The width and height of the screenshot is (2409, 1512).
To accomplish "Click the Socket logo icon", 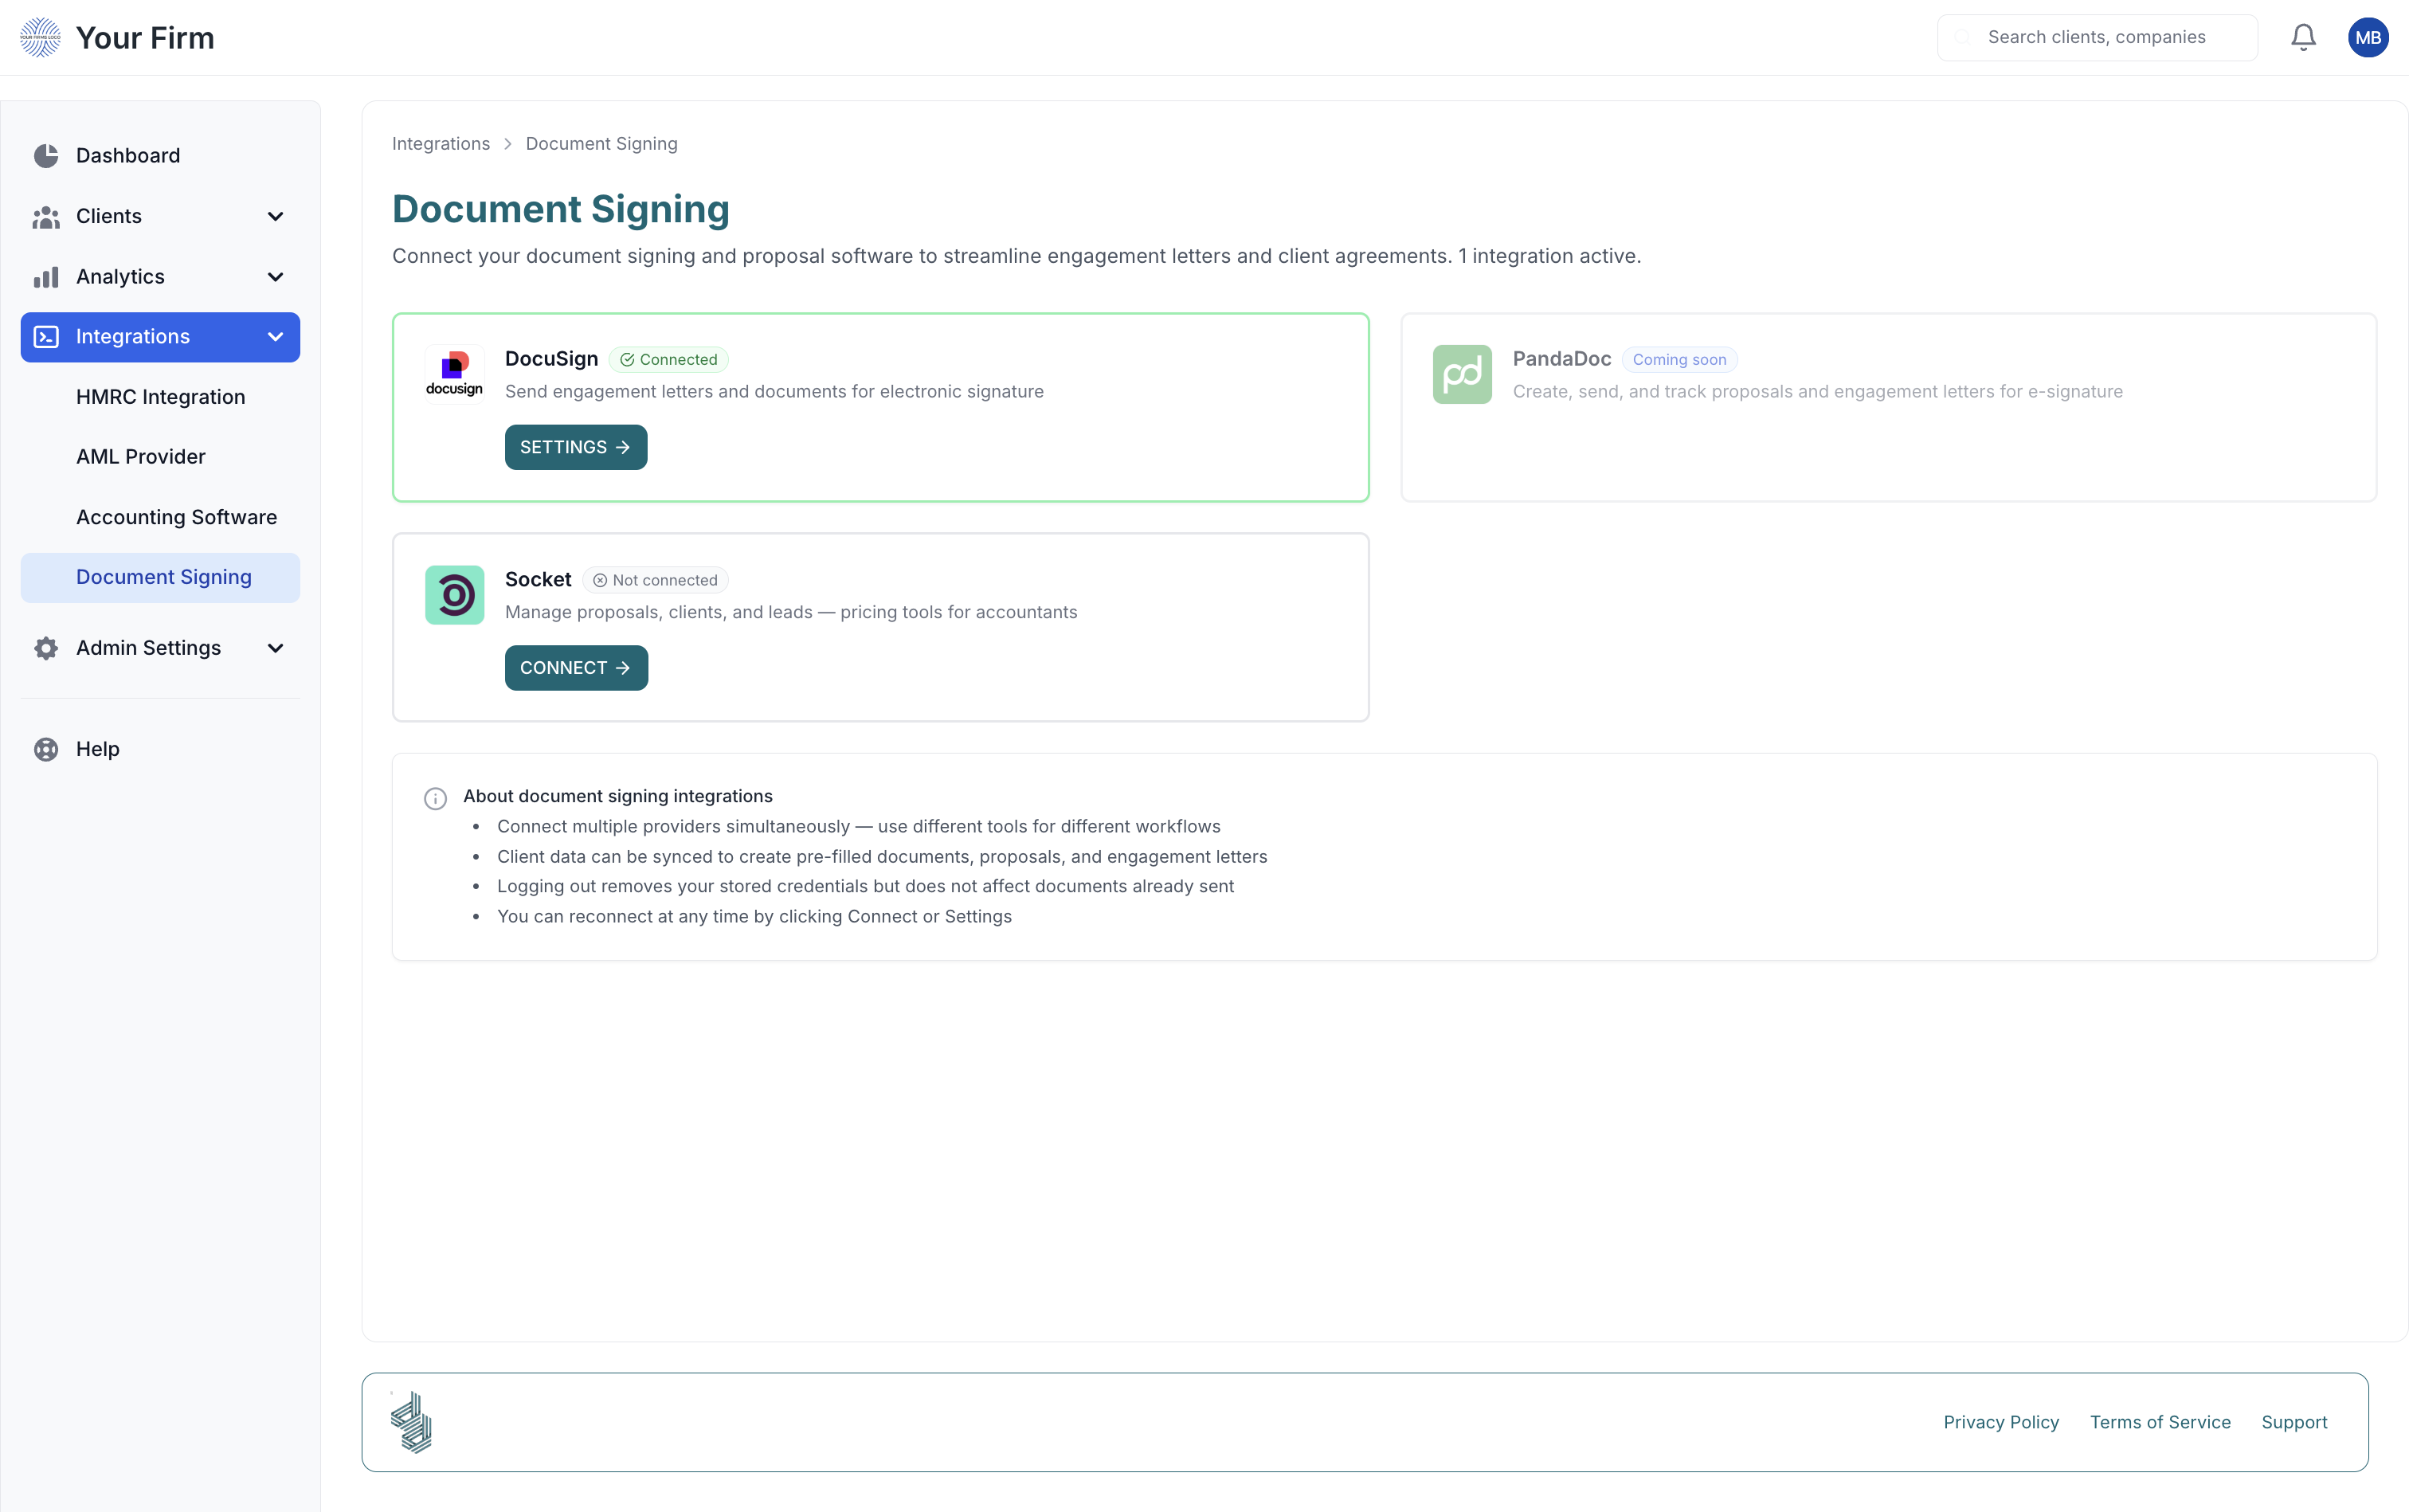I will [x=454, y=595].
